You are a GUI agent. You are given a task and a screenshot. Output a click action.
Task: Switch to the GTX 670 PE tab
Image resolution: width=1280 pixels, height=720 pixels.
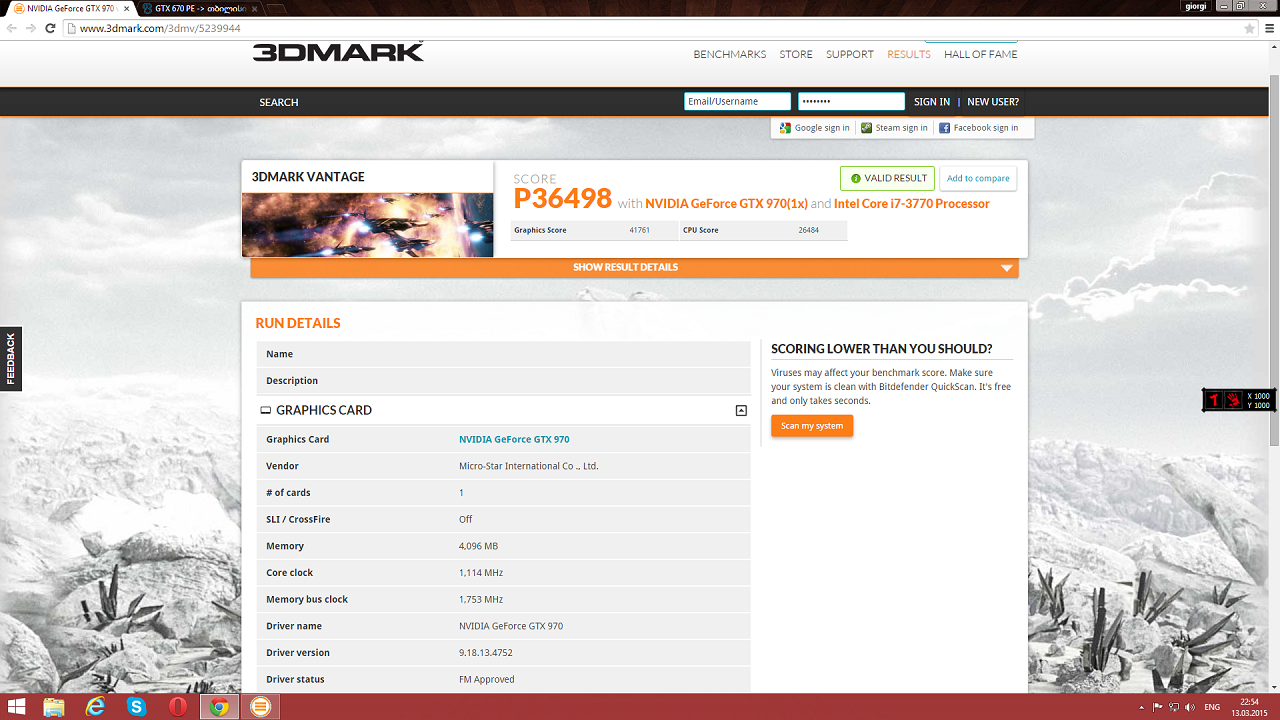200,8
